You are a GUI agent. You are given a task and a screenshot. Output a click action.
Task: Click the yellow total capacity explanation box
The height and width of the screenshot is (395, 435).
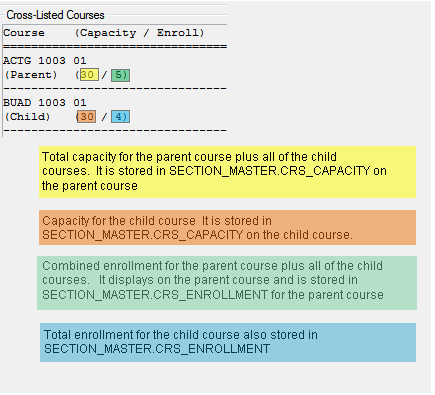click(227, 172)
